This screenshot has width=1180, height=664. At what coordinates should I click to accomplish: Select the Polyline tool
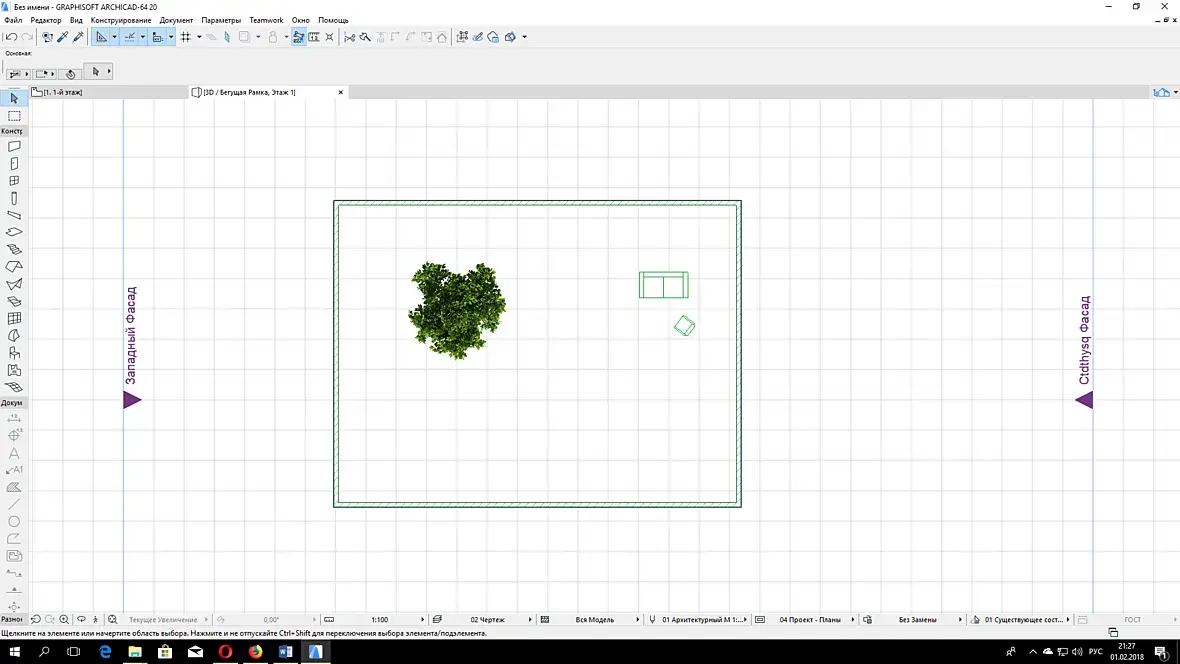click(x=14, y=539)
